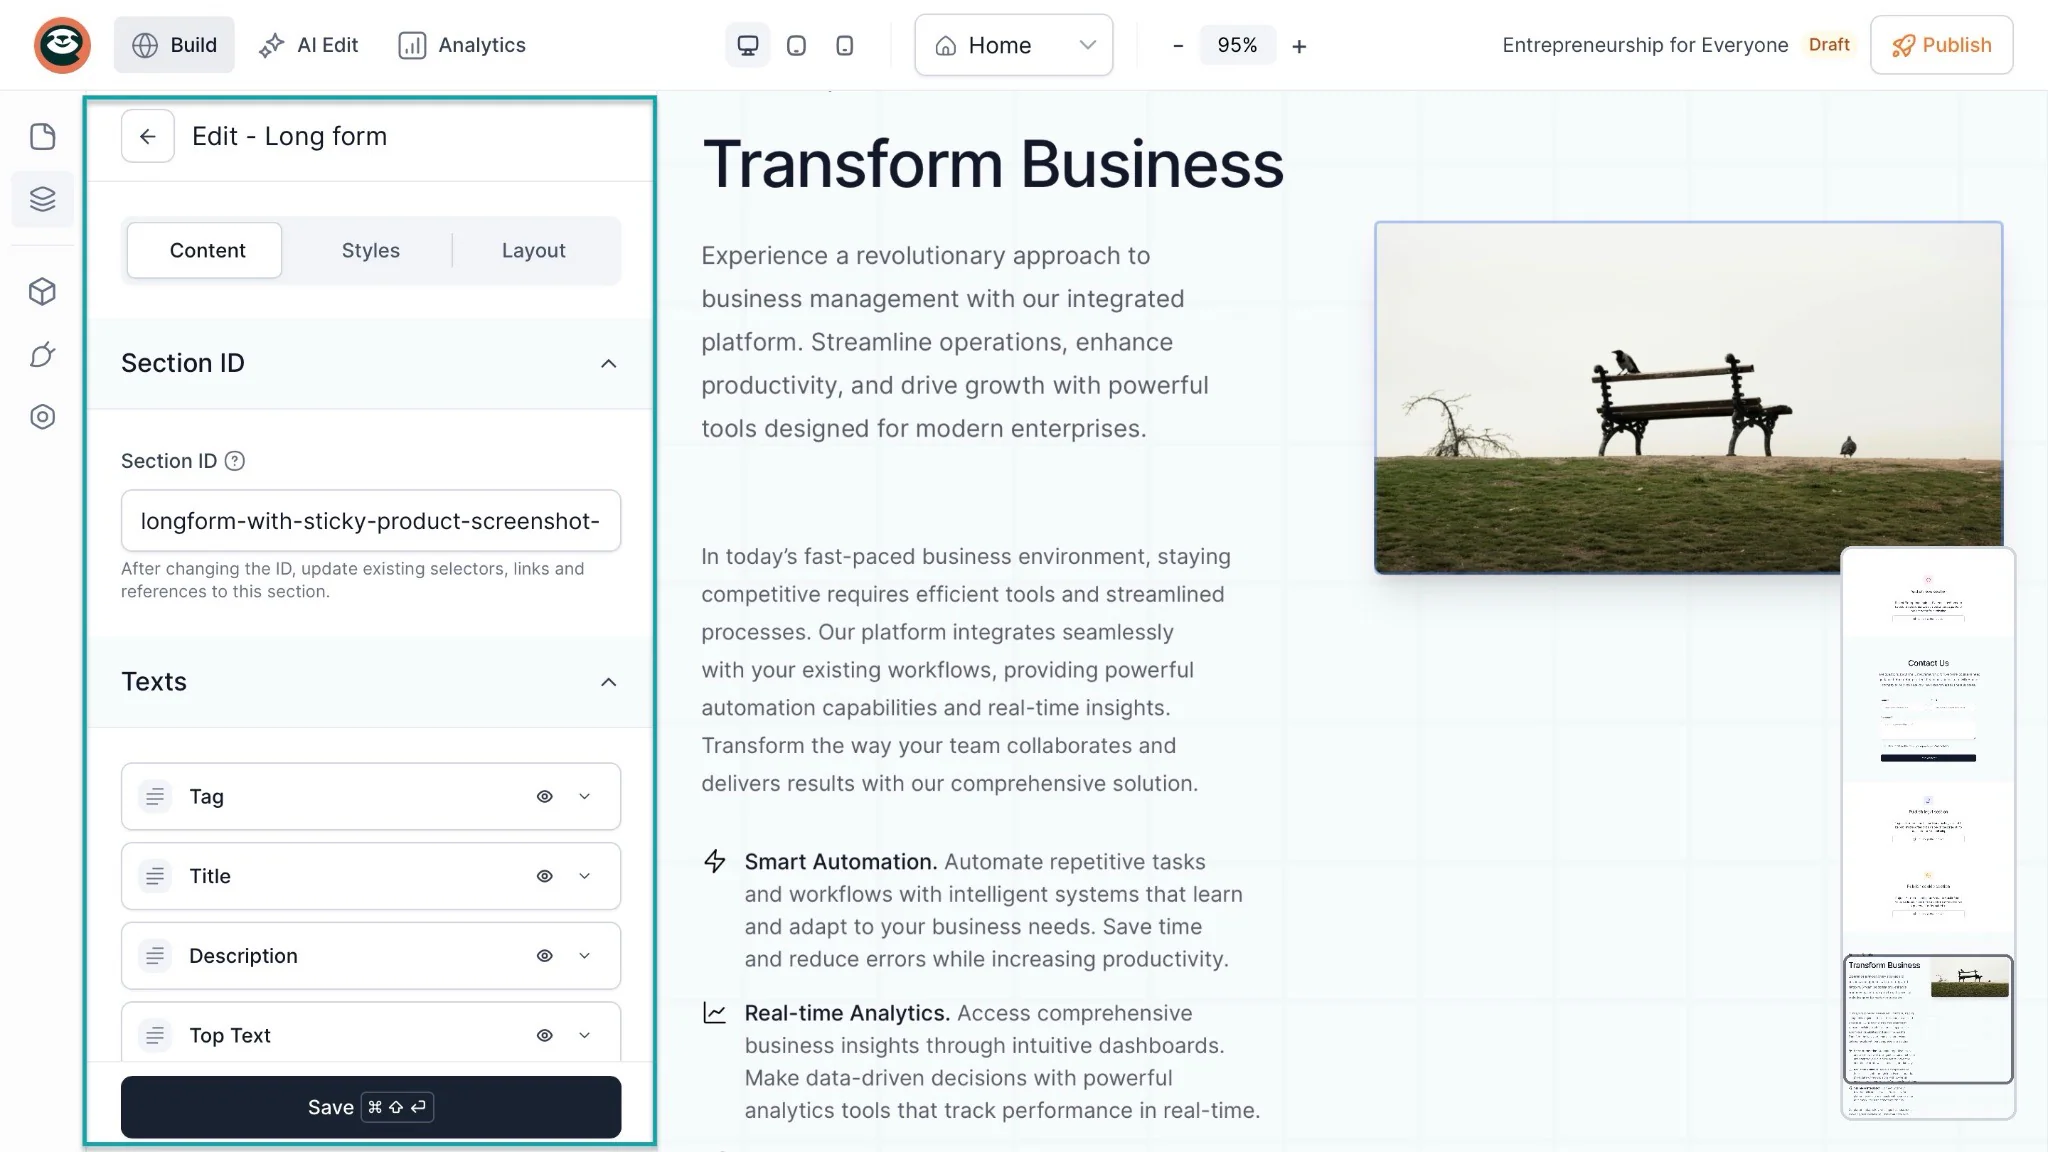The image size is (2048, 1152).
Task: Click the Smart Automation lightning icon
Action: 714,861
